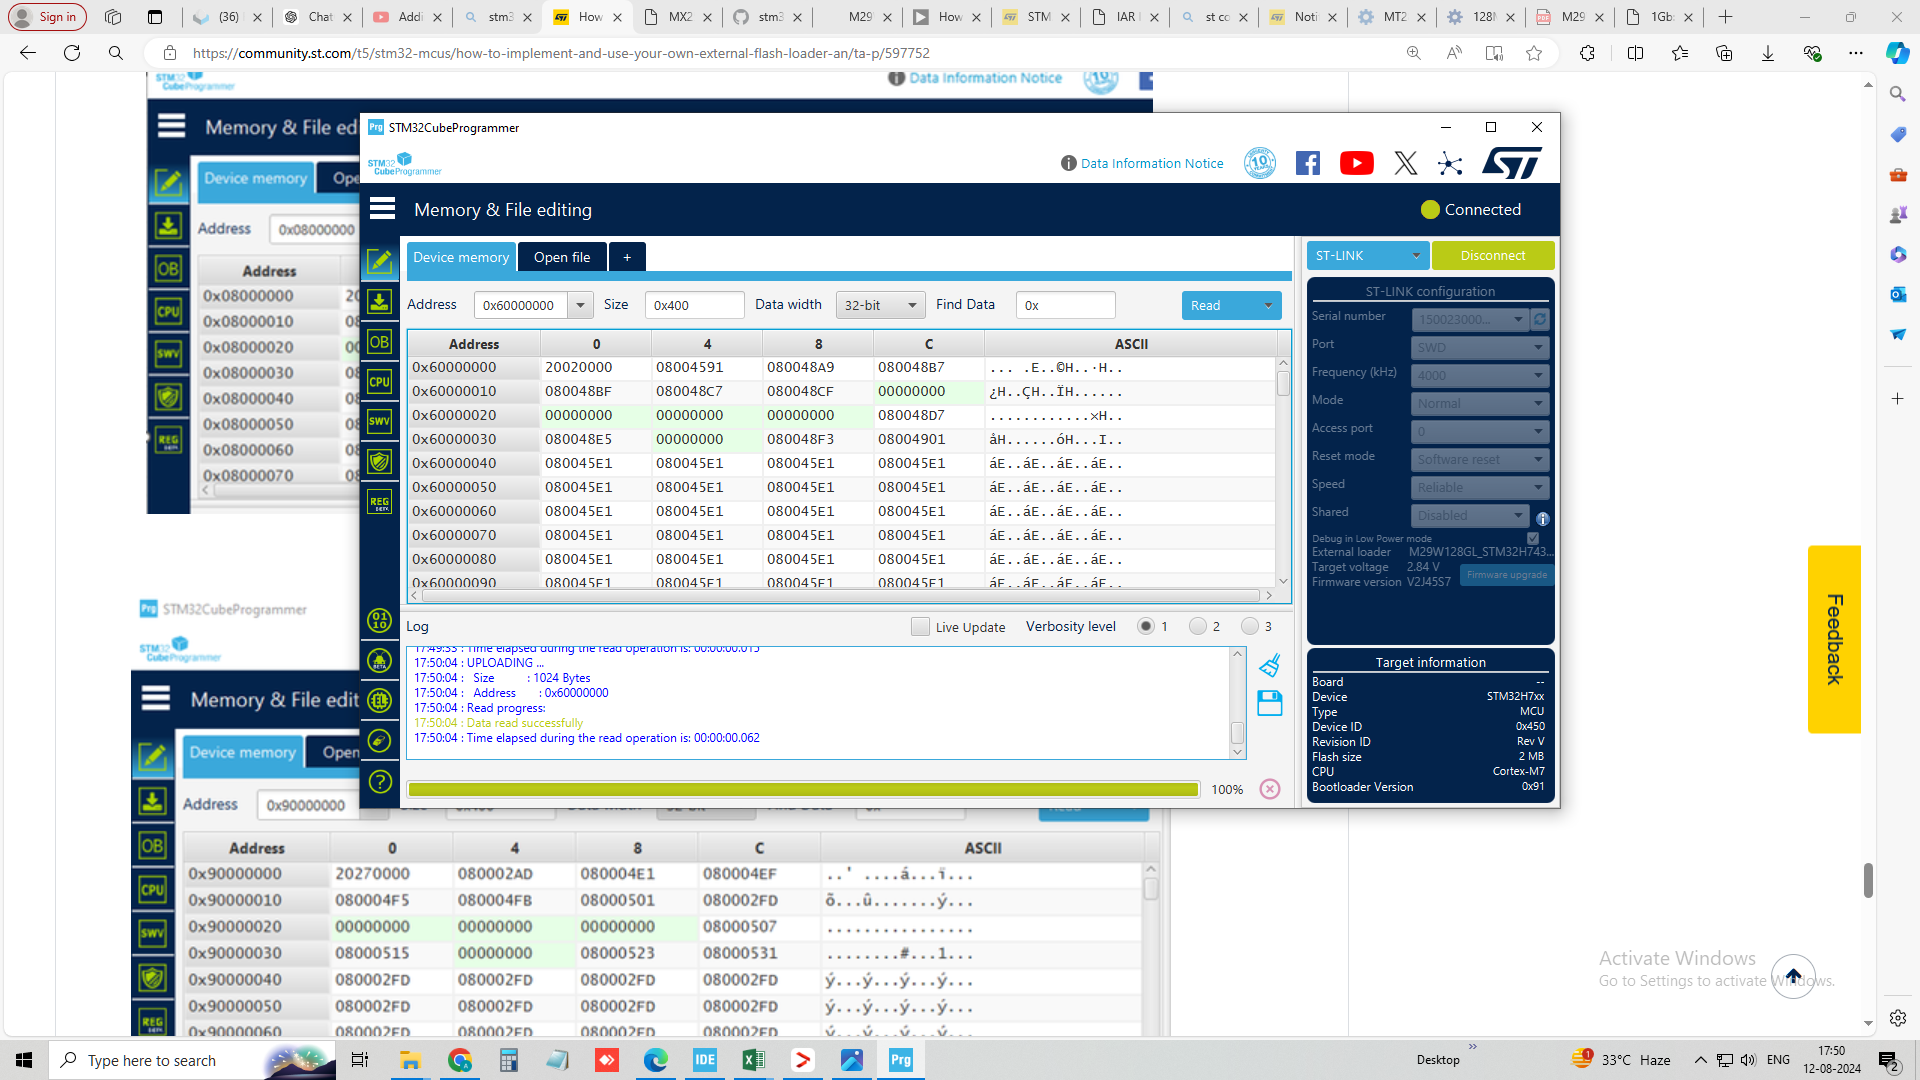Open the SWV console panel

pyautogui.click(x=380, y=420)
